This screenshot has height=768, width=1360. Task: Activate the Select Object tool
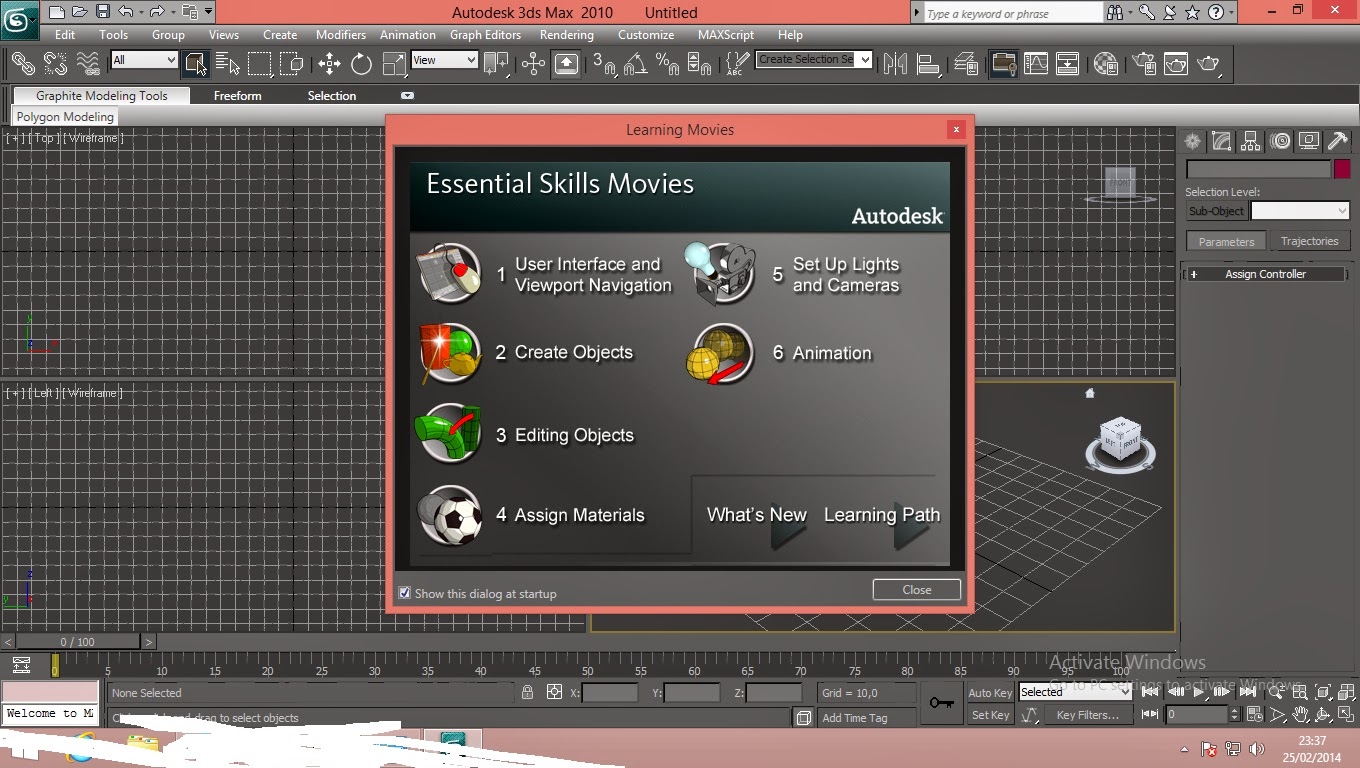click(195, 63)
